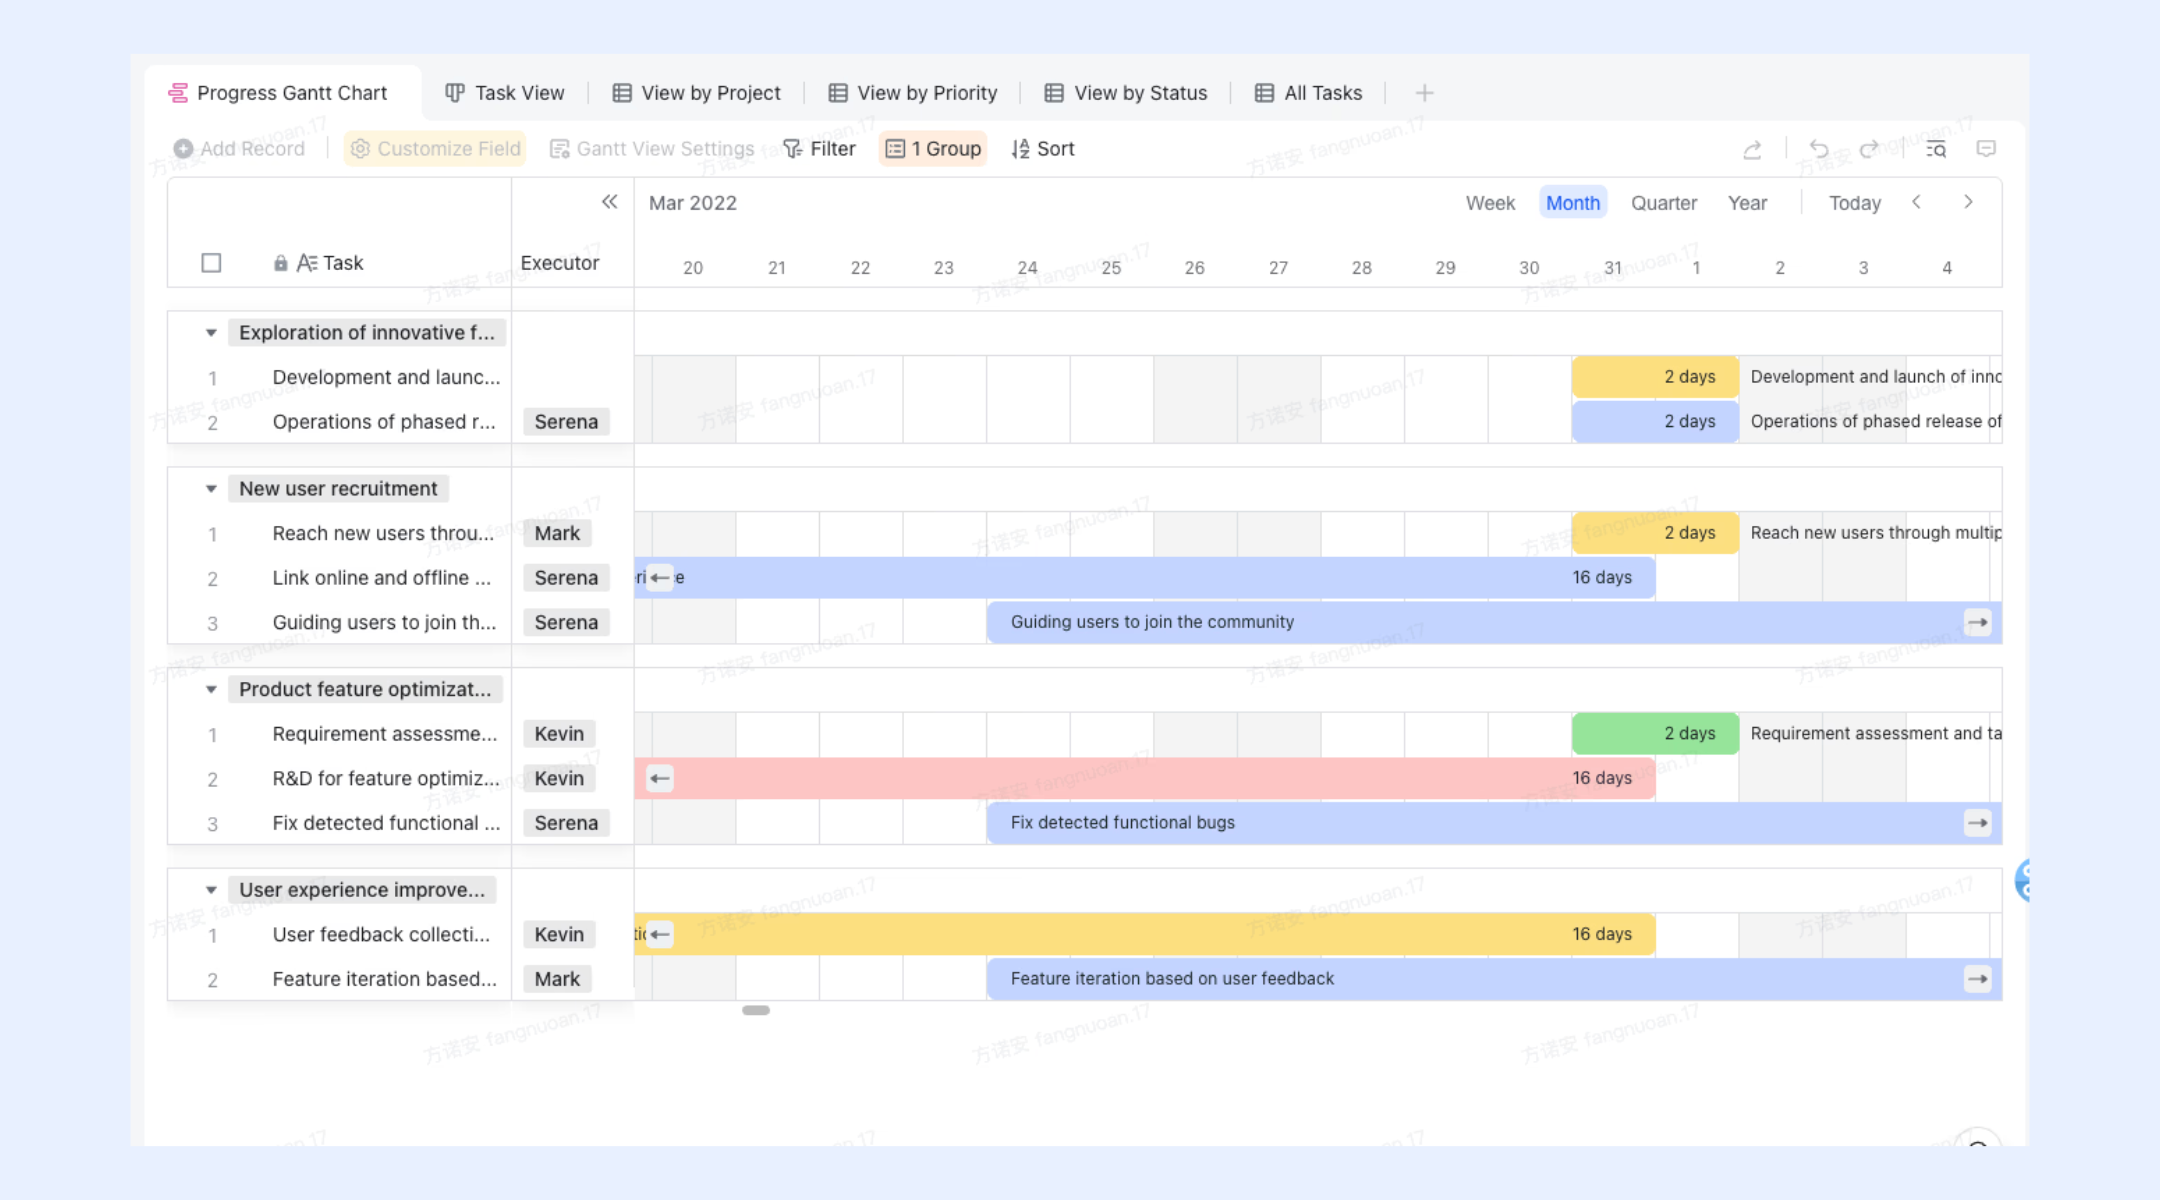Image resolution: width=2160 pixels, height=1200 pixels.
Task: Collapse the User experience improvement group
Action: 211,890
